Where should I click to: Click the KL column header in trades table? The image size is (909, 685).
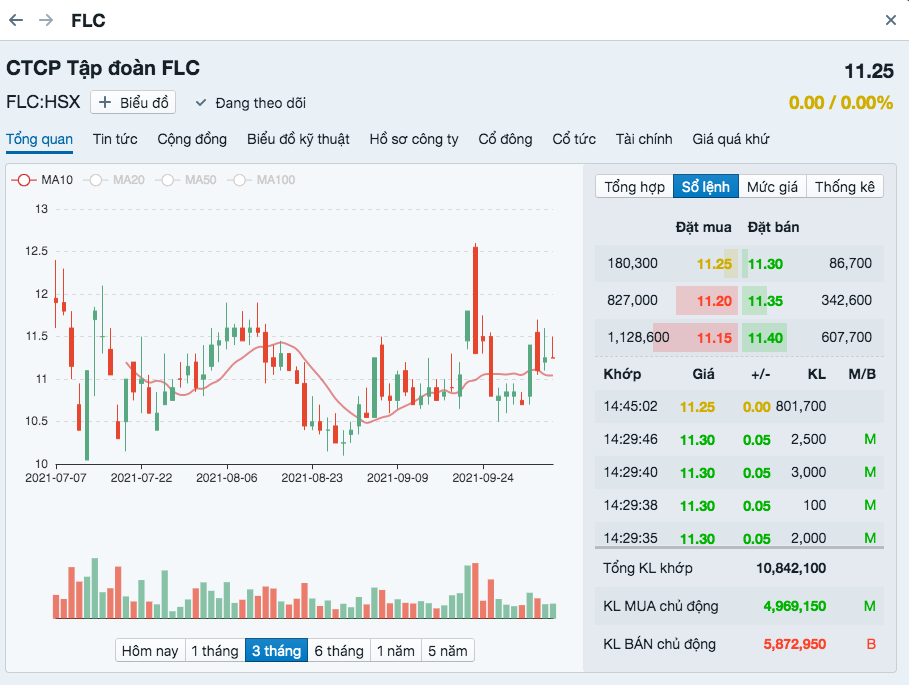point(817,374)
